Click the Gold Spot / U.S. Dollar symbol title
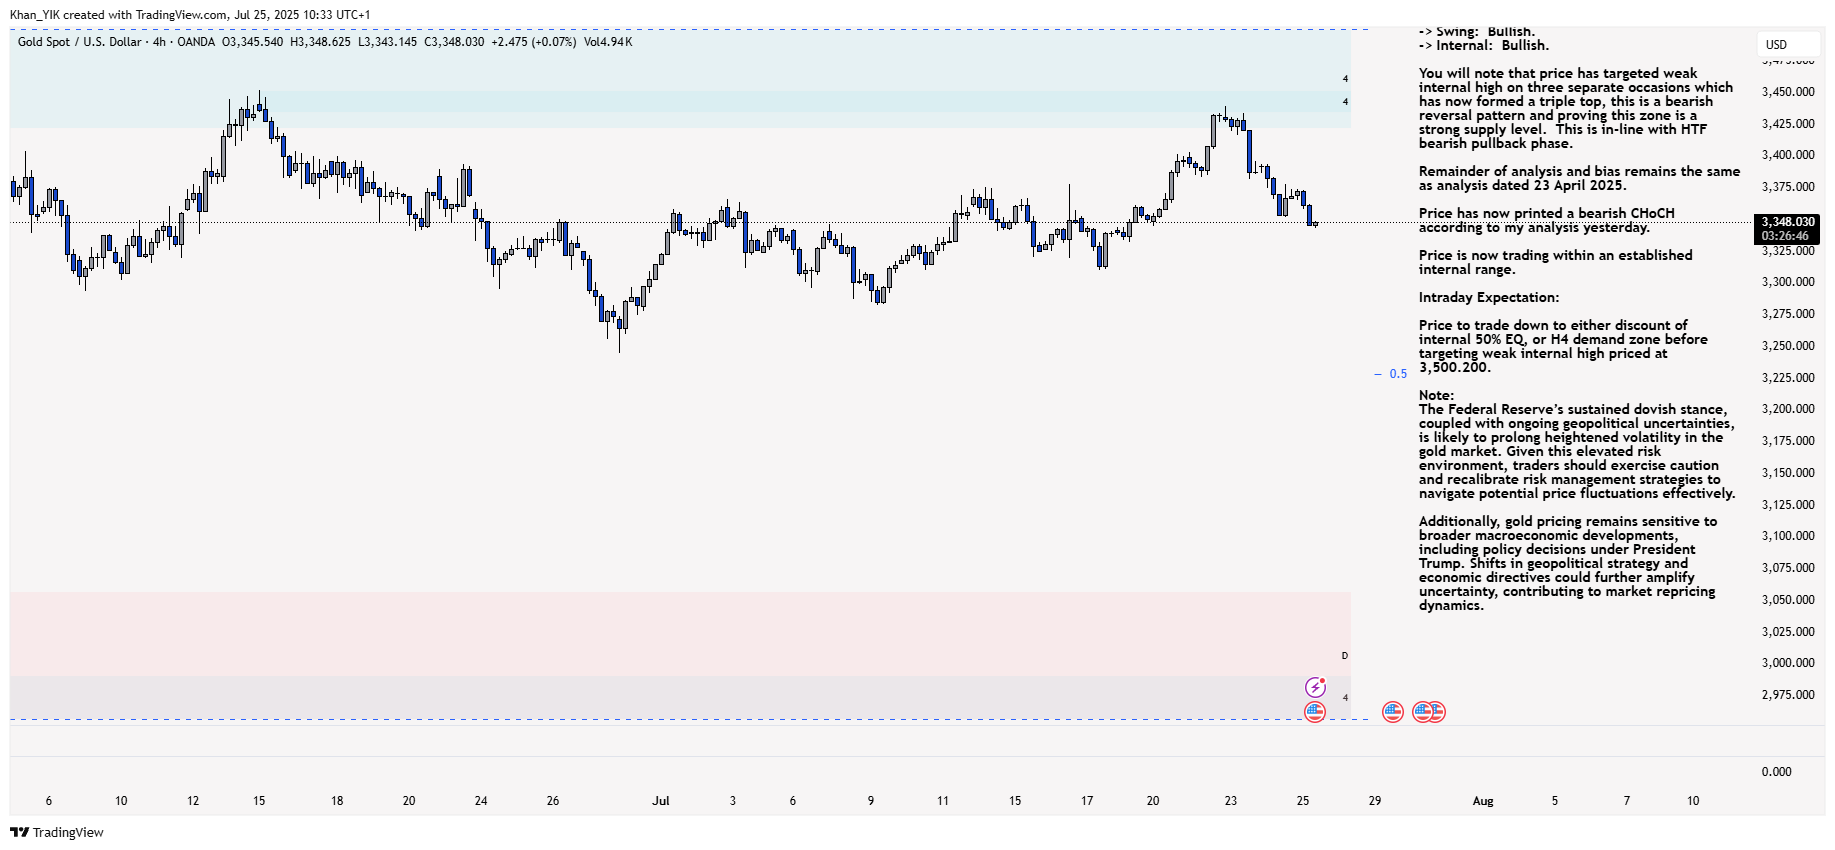This screenshot has width=1835, height=850. 80,42
